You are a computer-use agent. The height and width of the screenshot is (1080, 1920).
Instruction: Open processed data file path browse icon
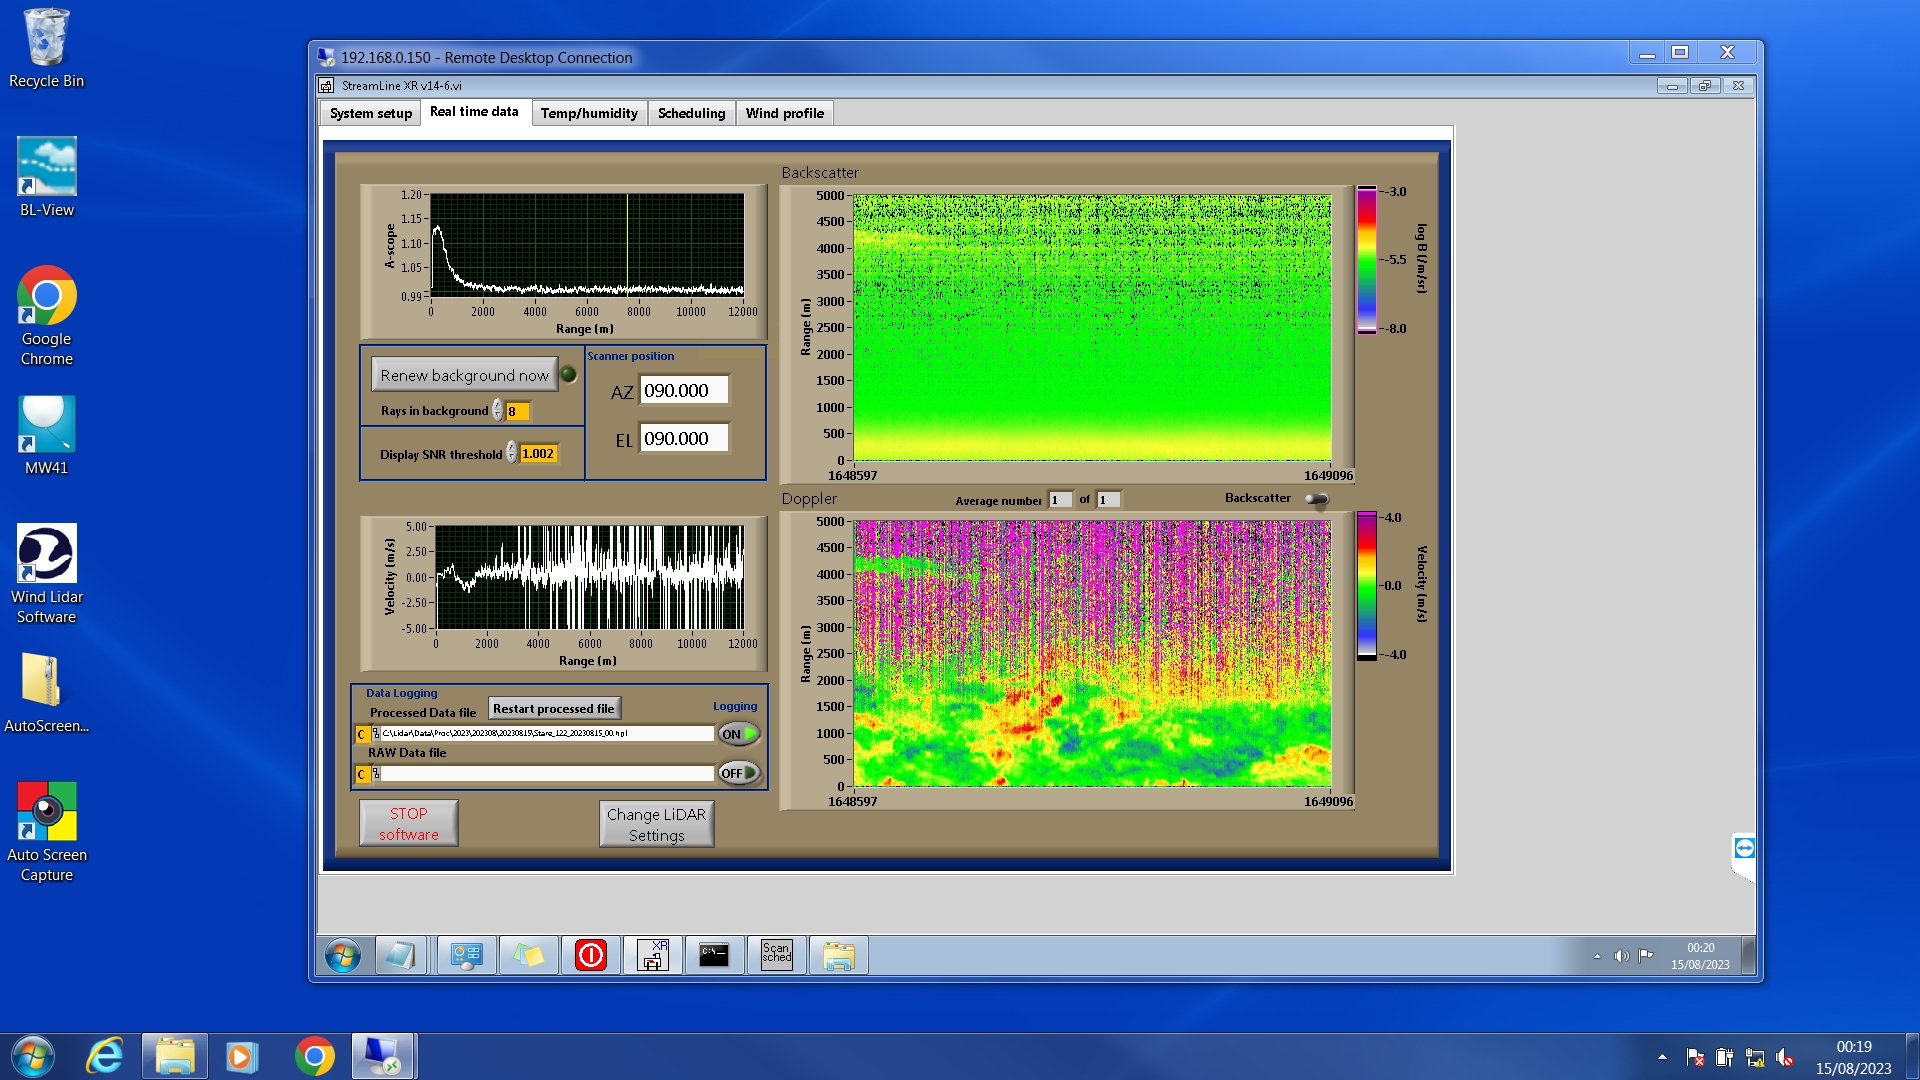click(x=376, y=734)
